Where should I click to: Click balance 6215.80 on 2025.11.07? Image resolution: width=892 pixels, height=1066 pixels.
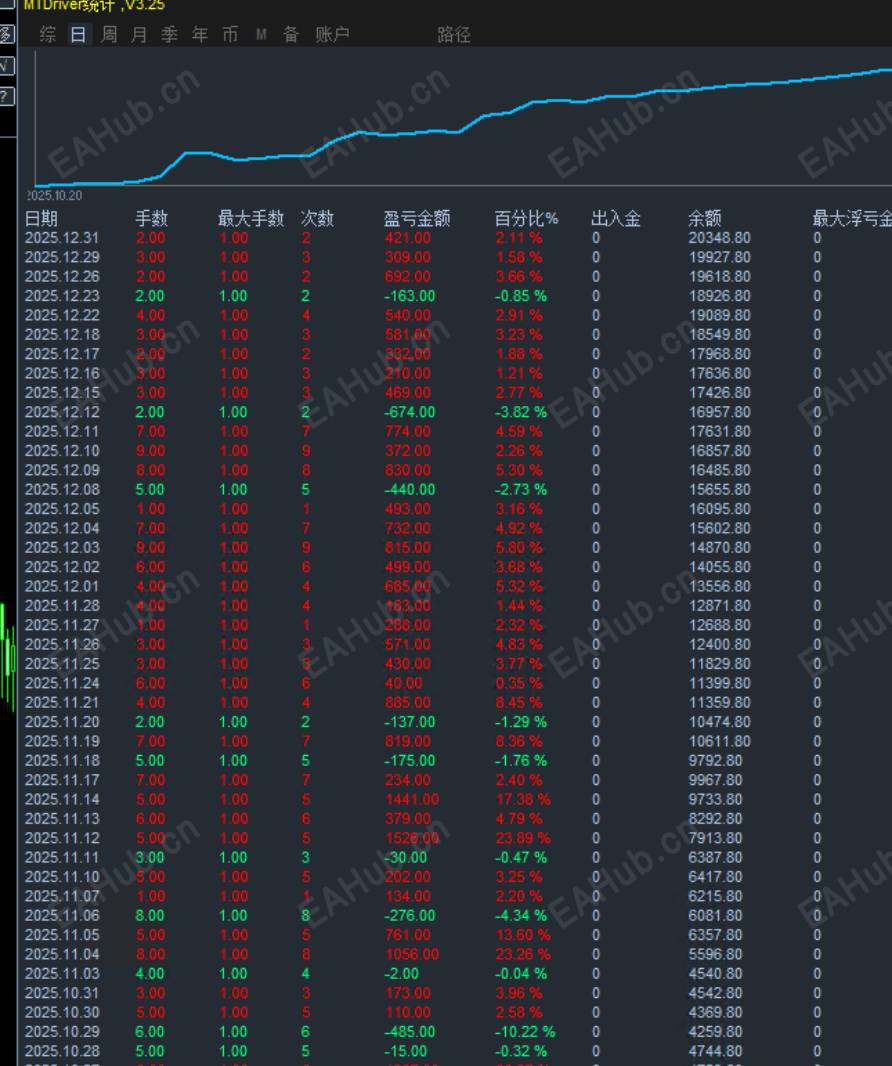tap(716, 896)
